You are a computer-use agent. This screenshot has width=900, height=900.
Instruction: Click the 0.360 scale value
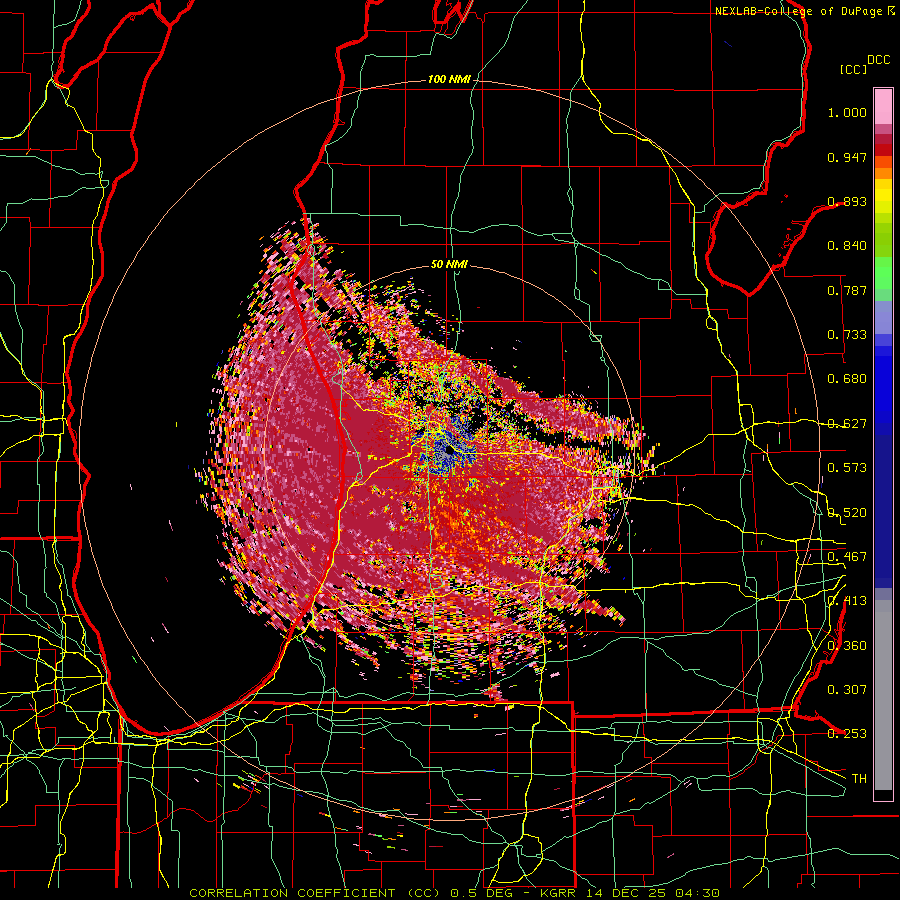847,646
